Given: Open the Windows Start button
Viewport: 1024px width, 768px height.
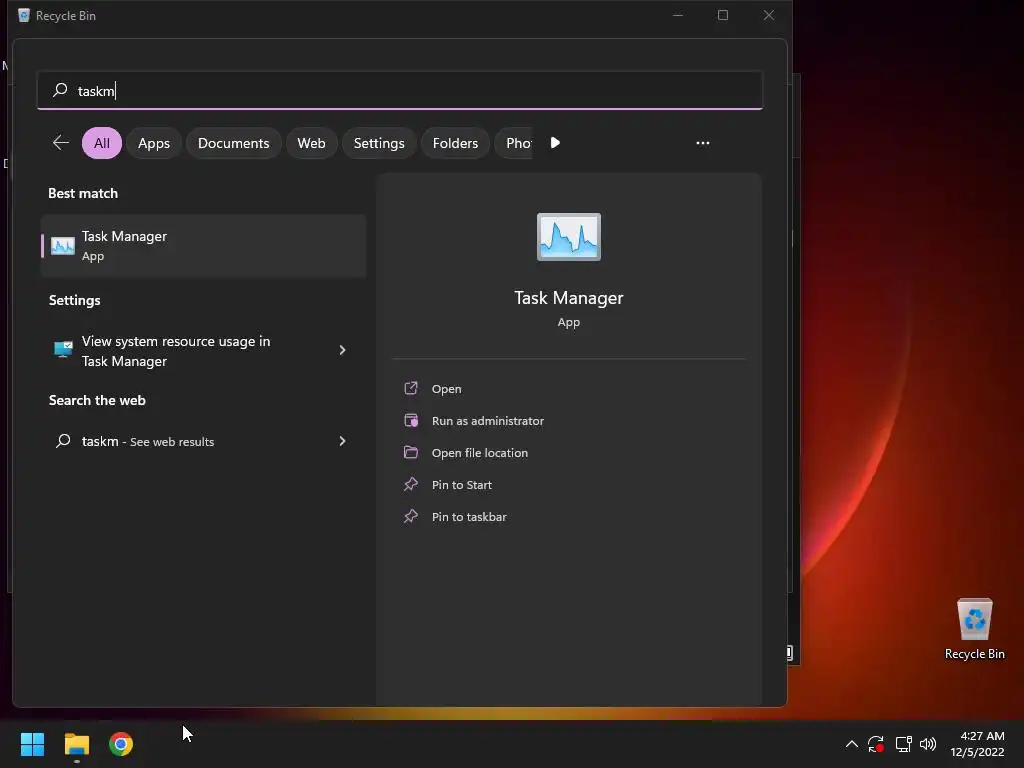Looking at the screenshot, I should [32, 744].
